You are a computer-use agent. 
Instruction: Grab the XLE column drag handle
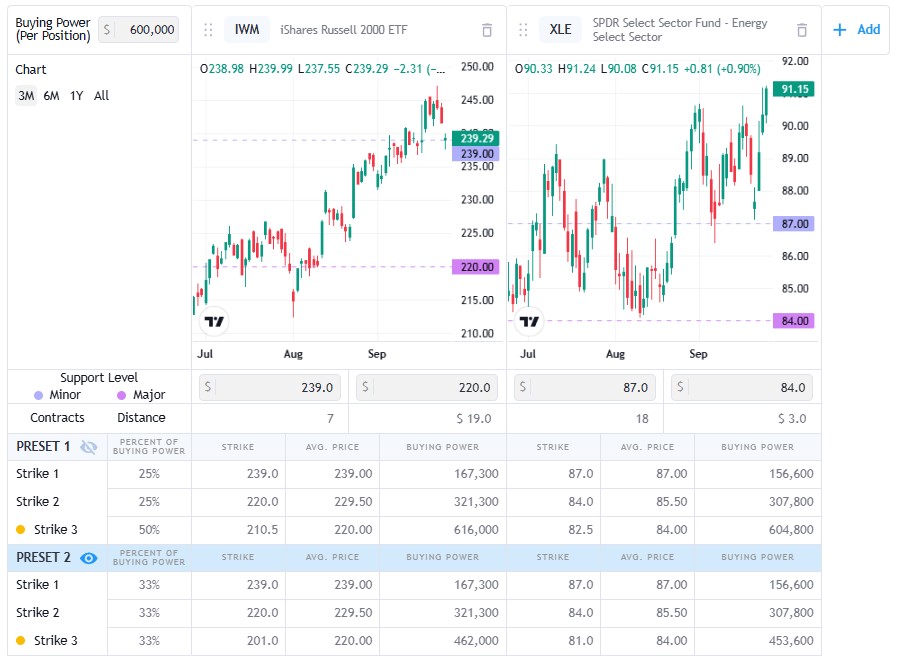pos(524,30)
